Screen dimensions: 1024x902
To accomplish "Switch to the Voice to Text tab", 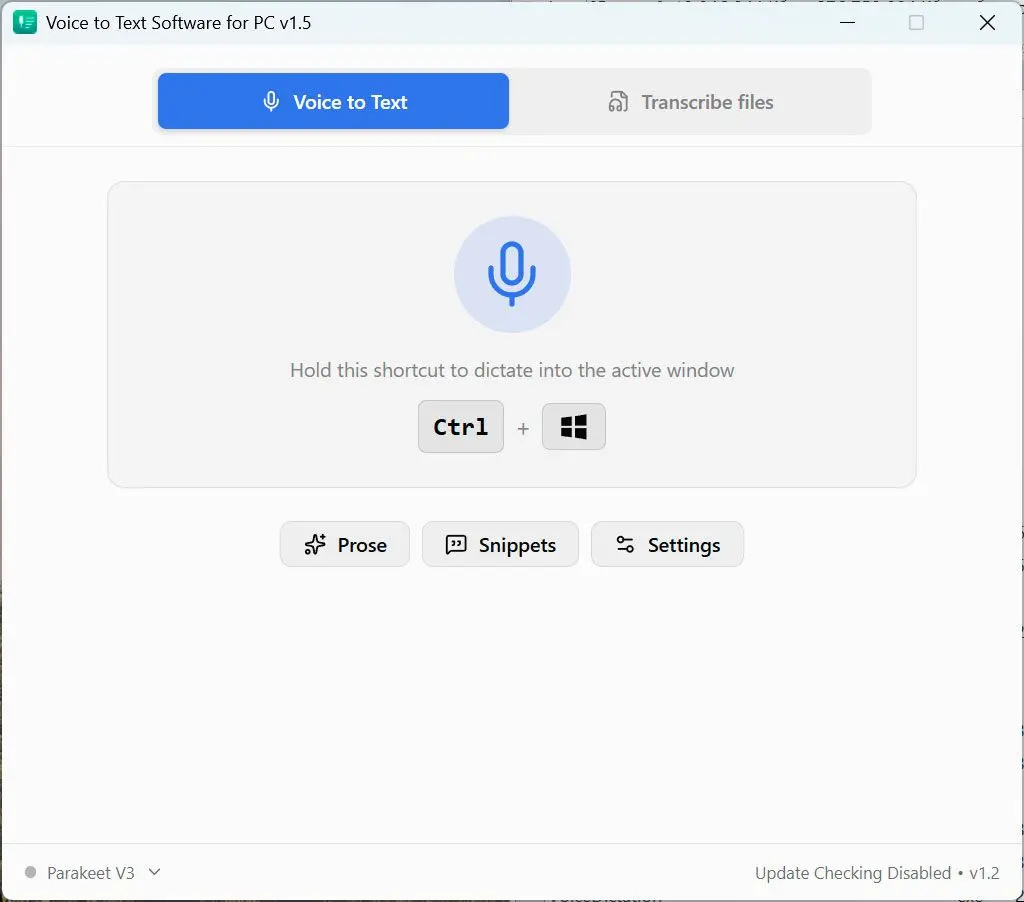I will point(333,101).
